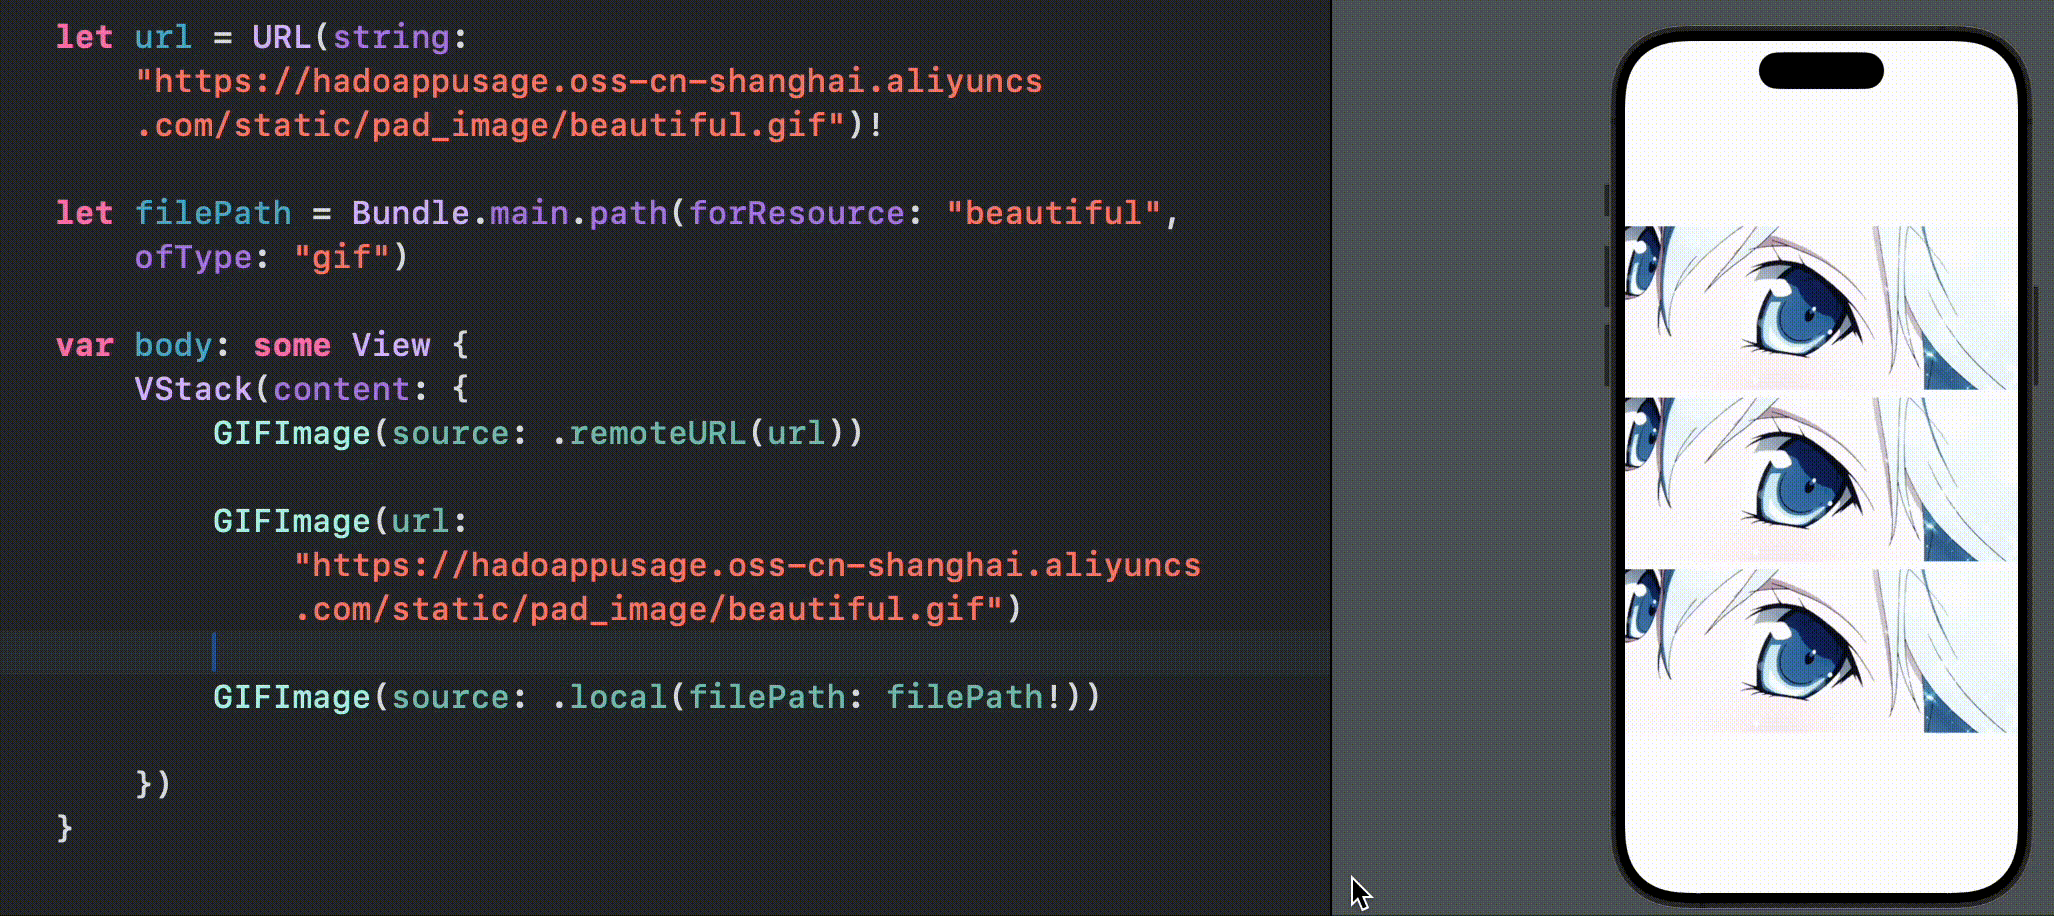Click the URL string inside GIFImage(url:) call
The width and height of the screenshot is (2054, 916).
747,565
